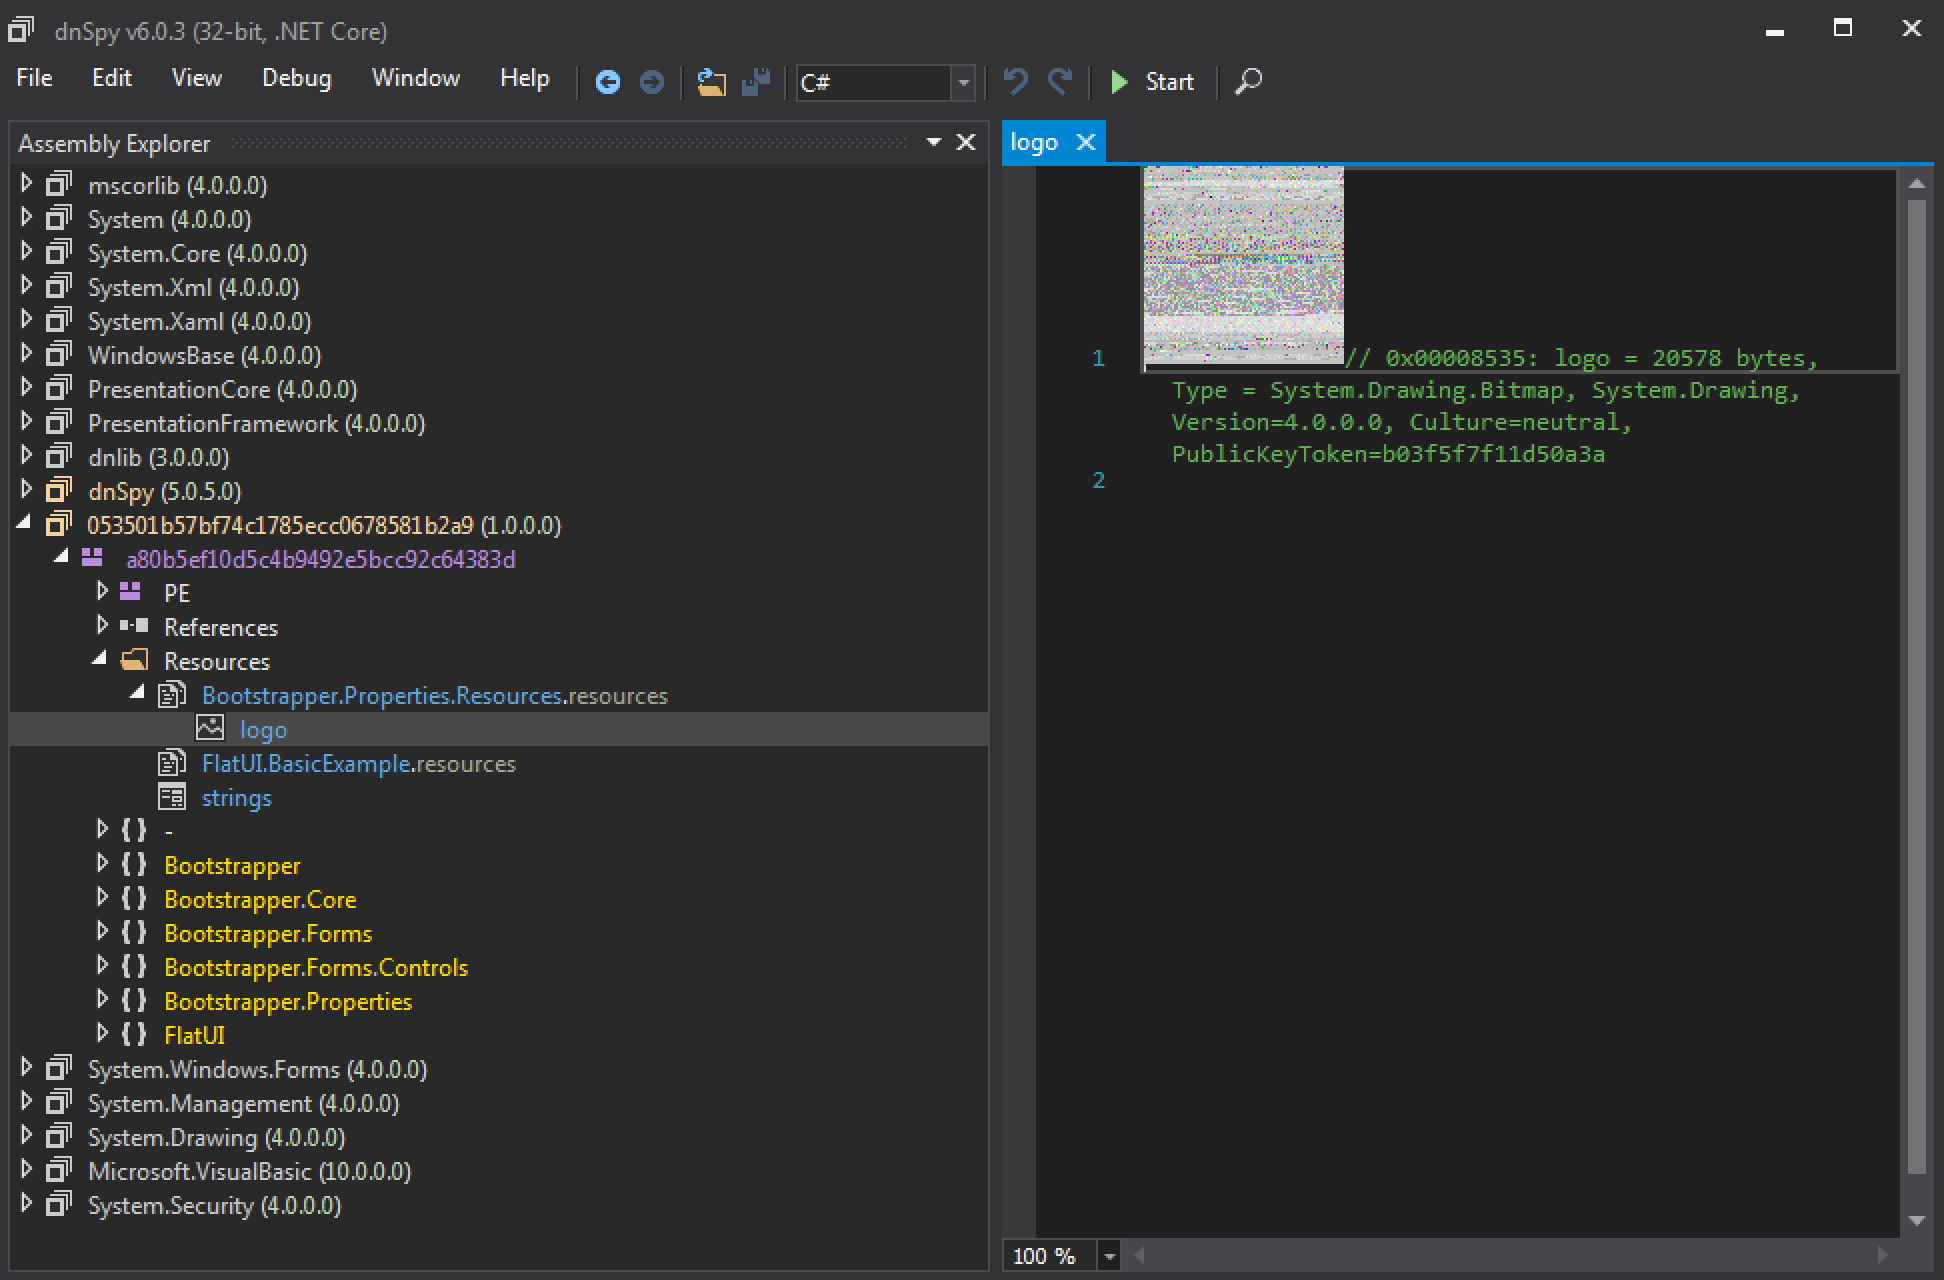1944x1280 pixels.
Task: Open the C# language dropdown
Action: coord(963,83)
